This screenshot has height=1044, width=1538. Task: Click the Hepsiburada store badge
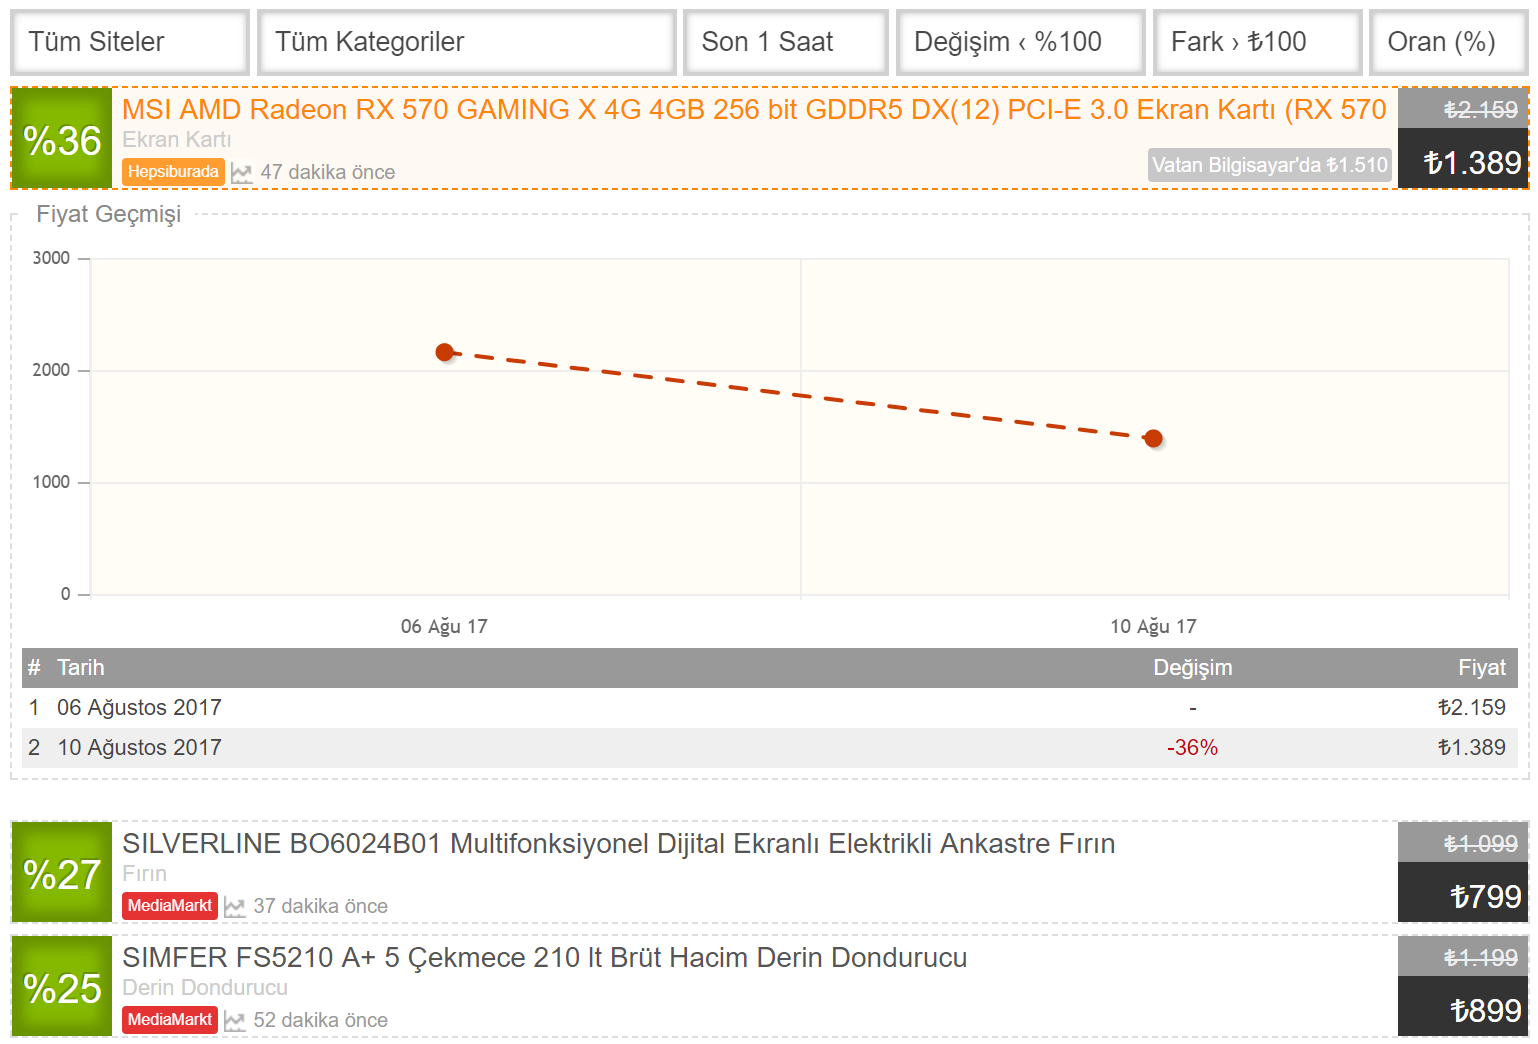173,172
